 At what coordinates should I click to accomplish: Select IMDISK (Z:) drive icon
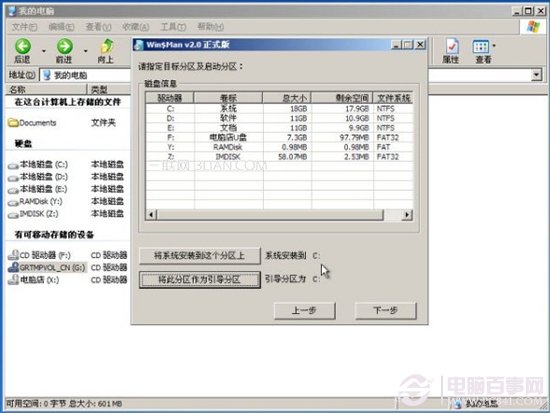point(13,214)
